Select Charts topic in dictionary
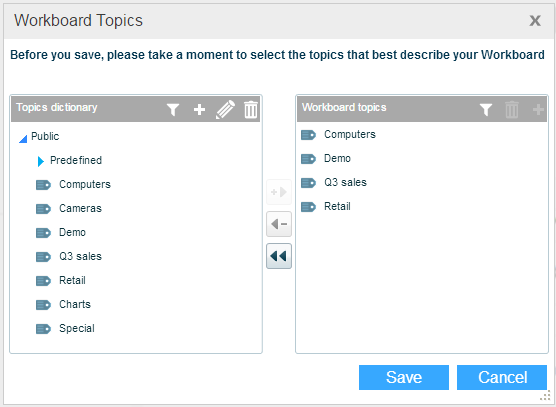This screenshot has height=407, width=556. pos(75,305)
